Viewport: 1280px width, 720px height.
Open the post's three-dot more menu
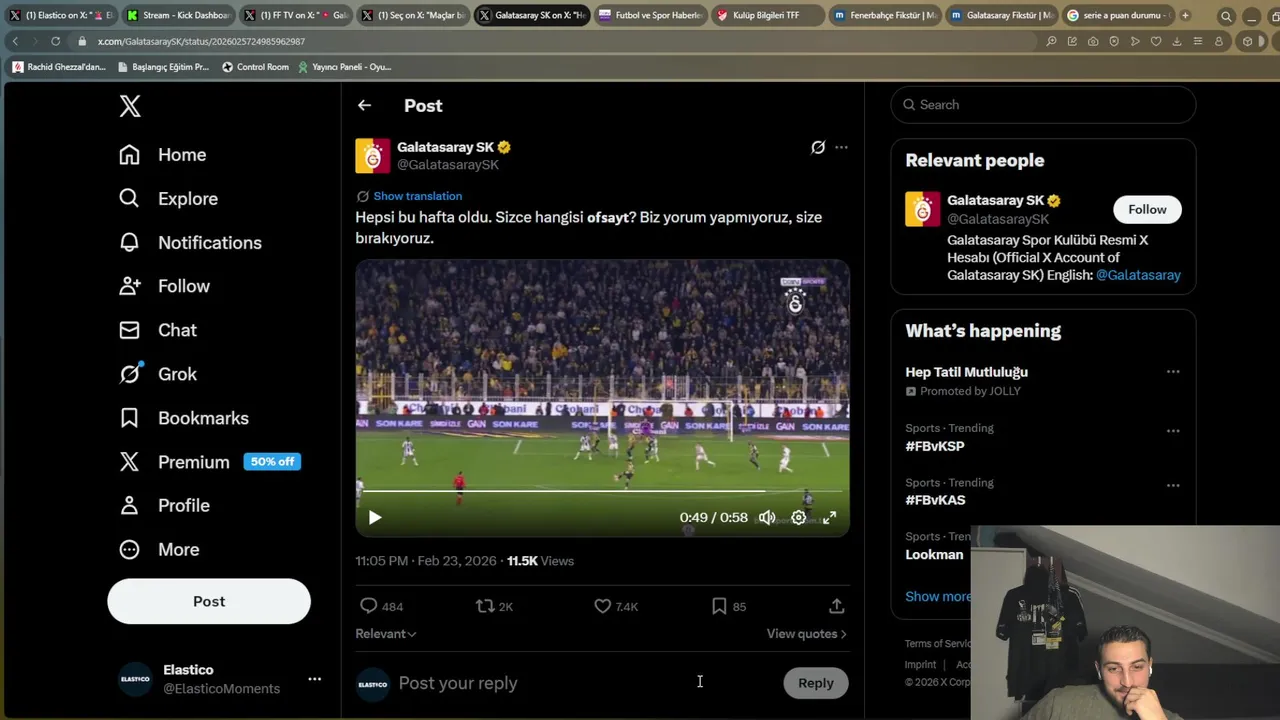841,147
